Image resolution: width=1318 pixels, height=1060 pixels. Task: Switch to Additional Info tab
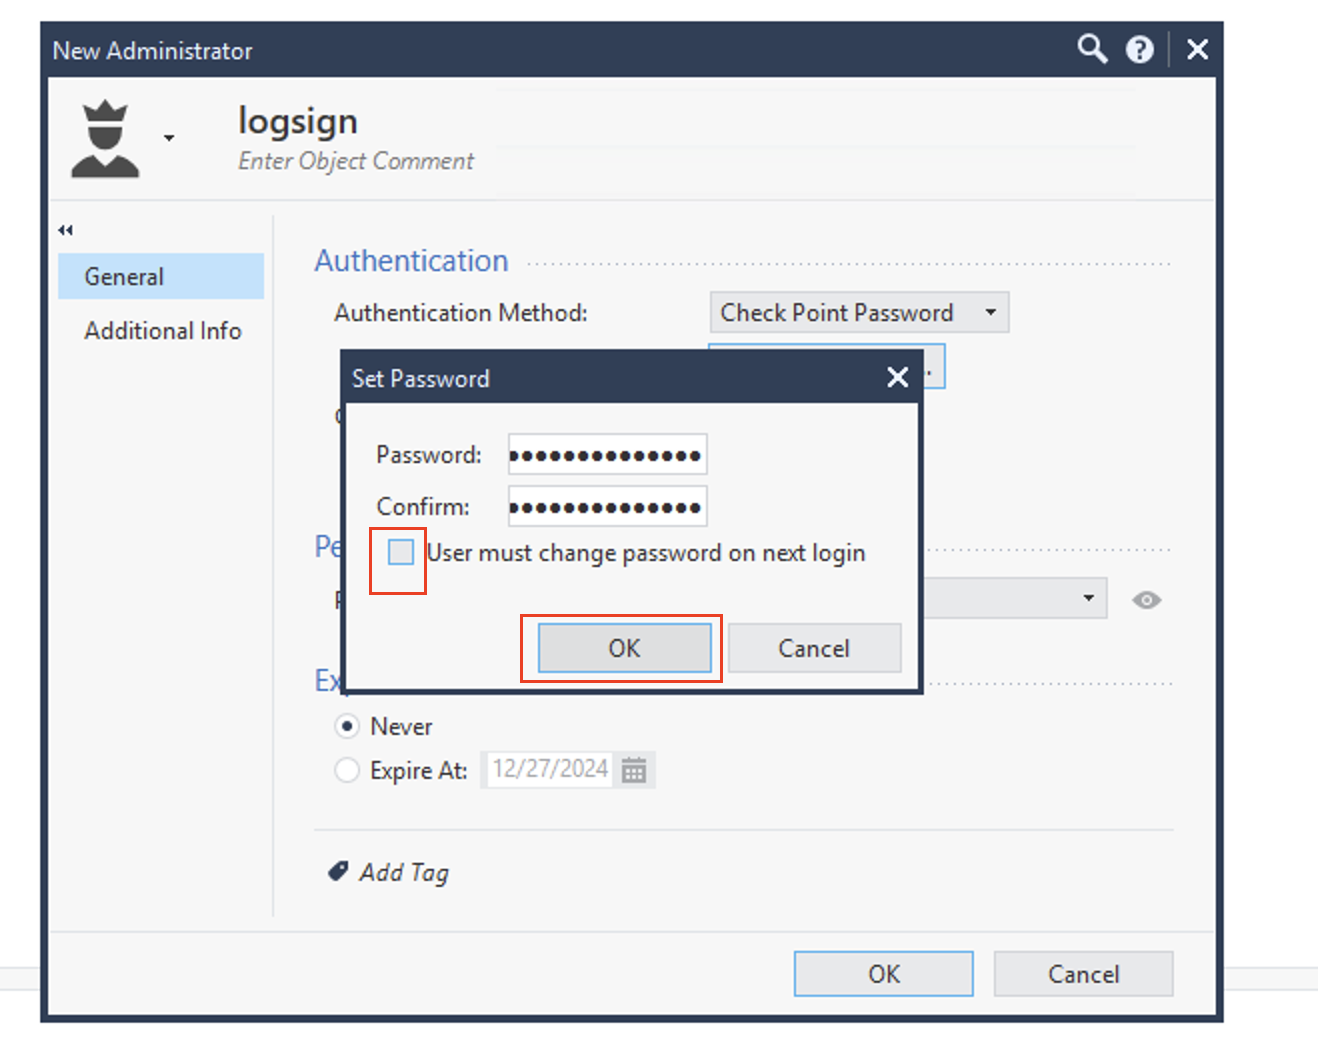click(x=163, y=330)
